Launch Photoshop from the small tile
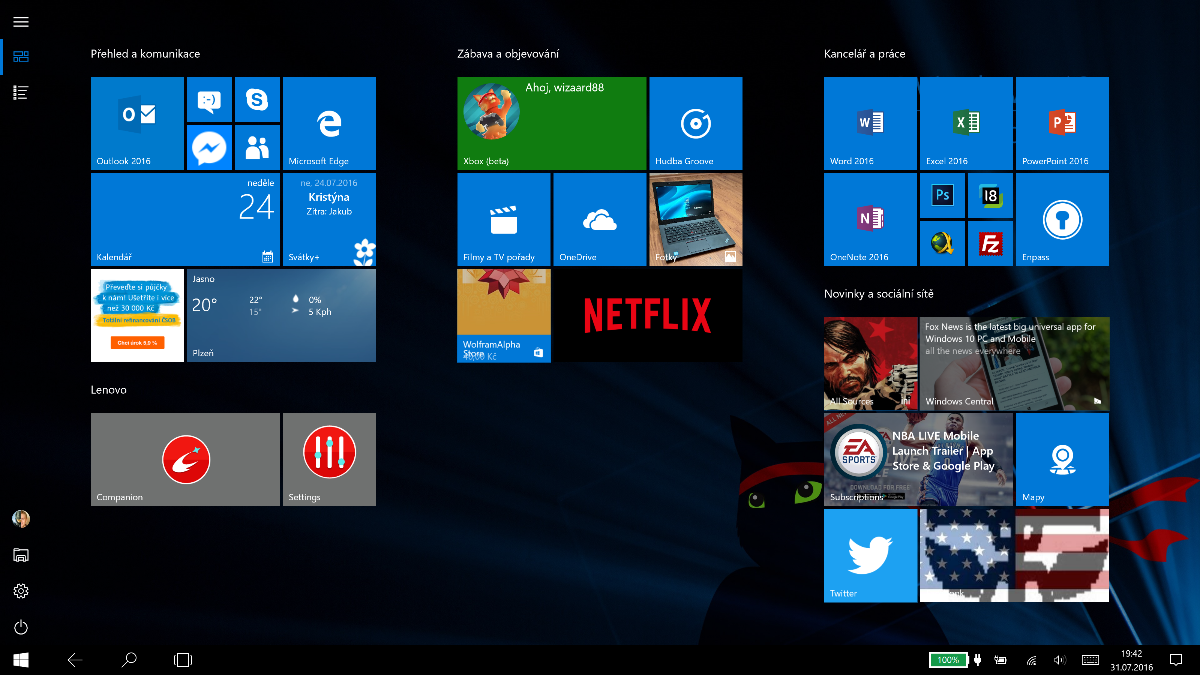 click(942, 195)
